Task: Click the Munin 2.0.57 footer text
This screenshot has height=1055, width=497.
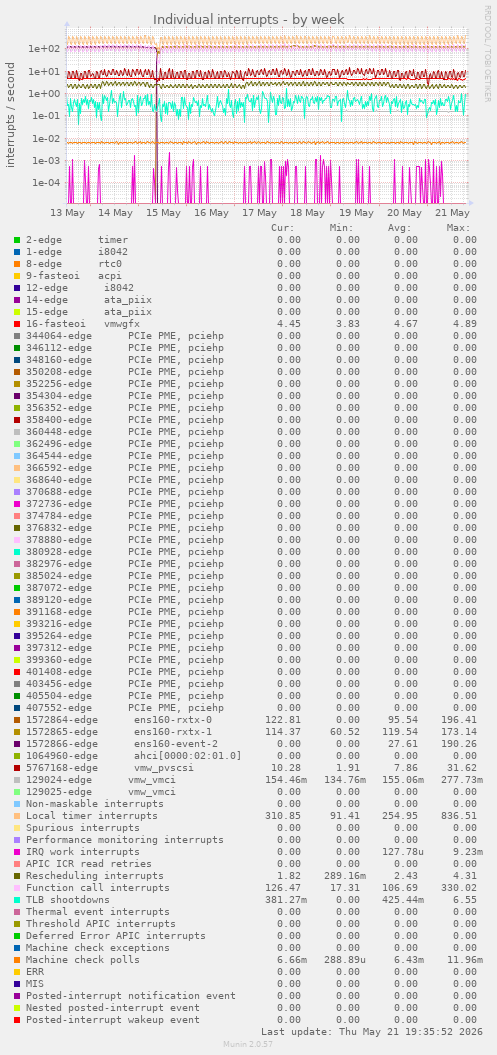Action: pyautogui.click(x=248, y=1044)
